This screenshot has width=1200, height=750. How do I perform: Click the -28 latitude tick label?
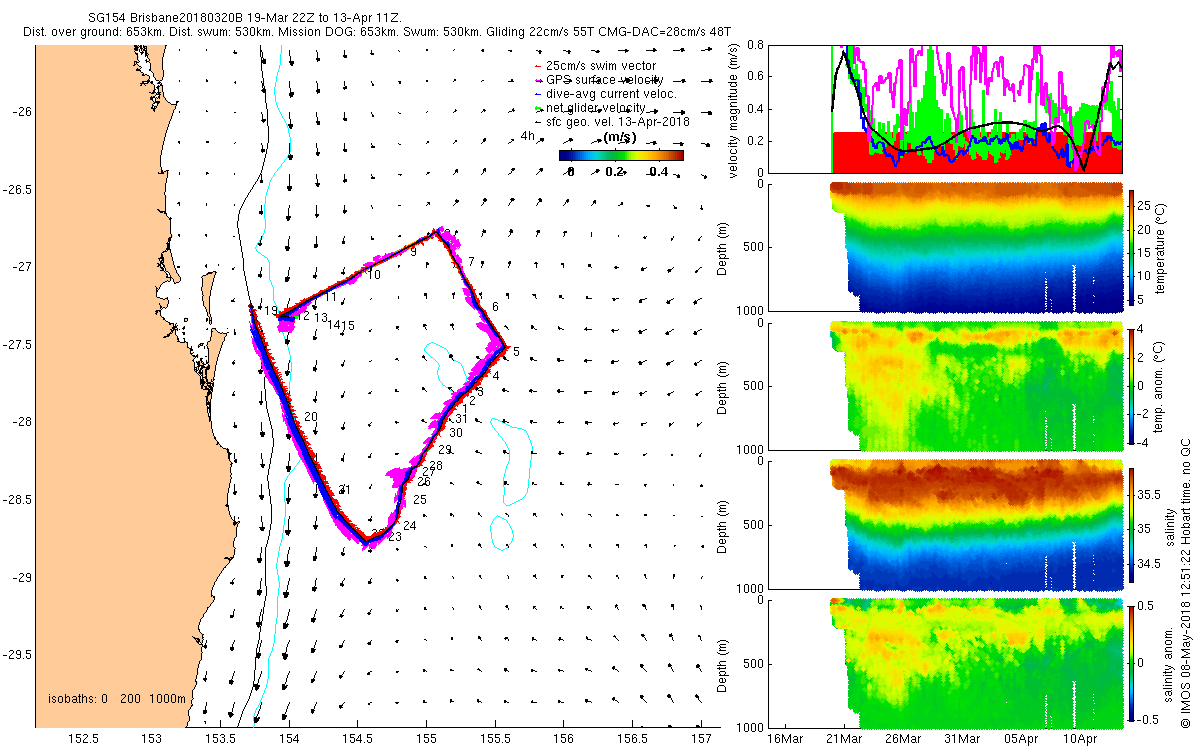point(21,422)
